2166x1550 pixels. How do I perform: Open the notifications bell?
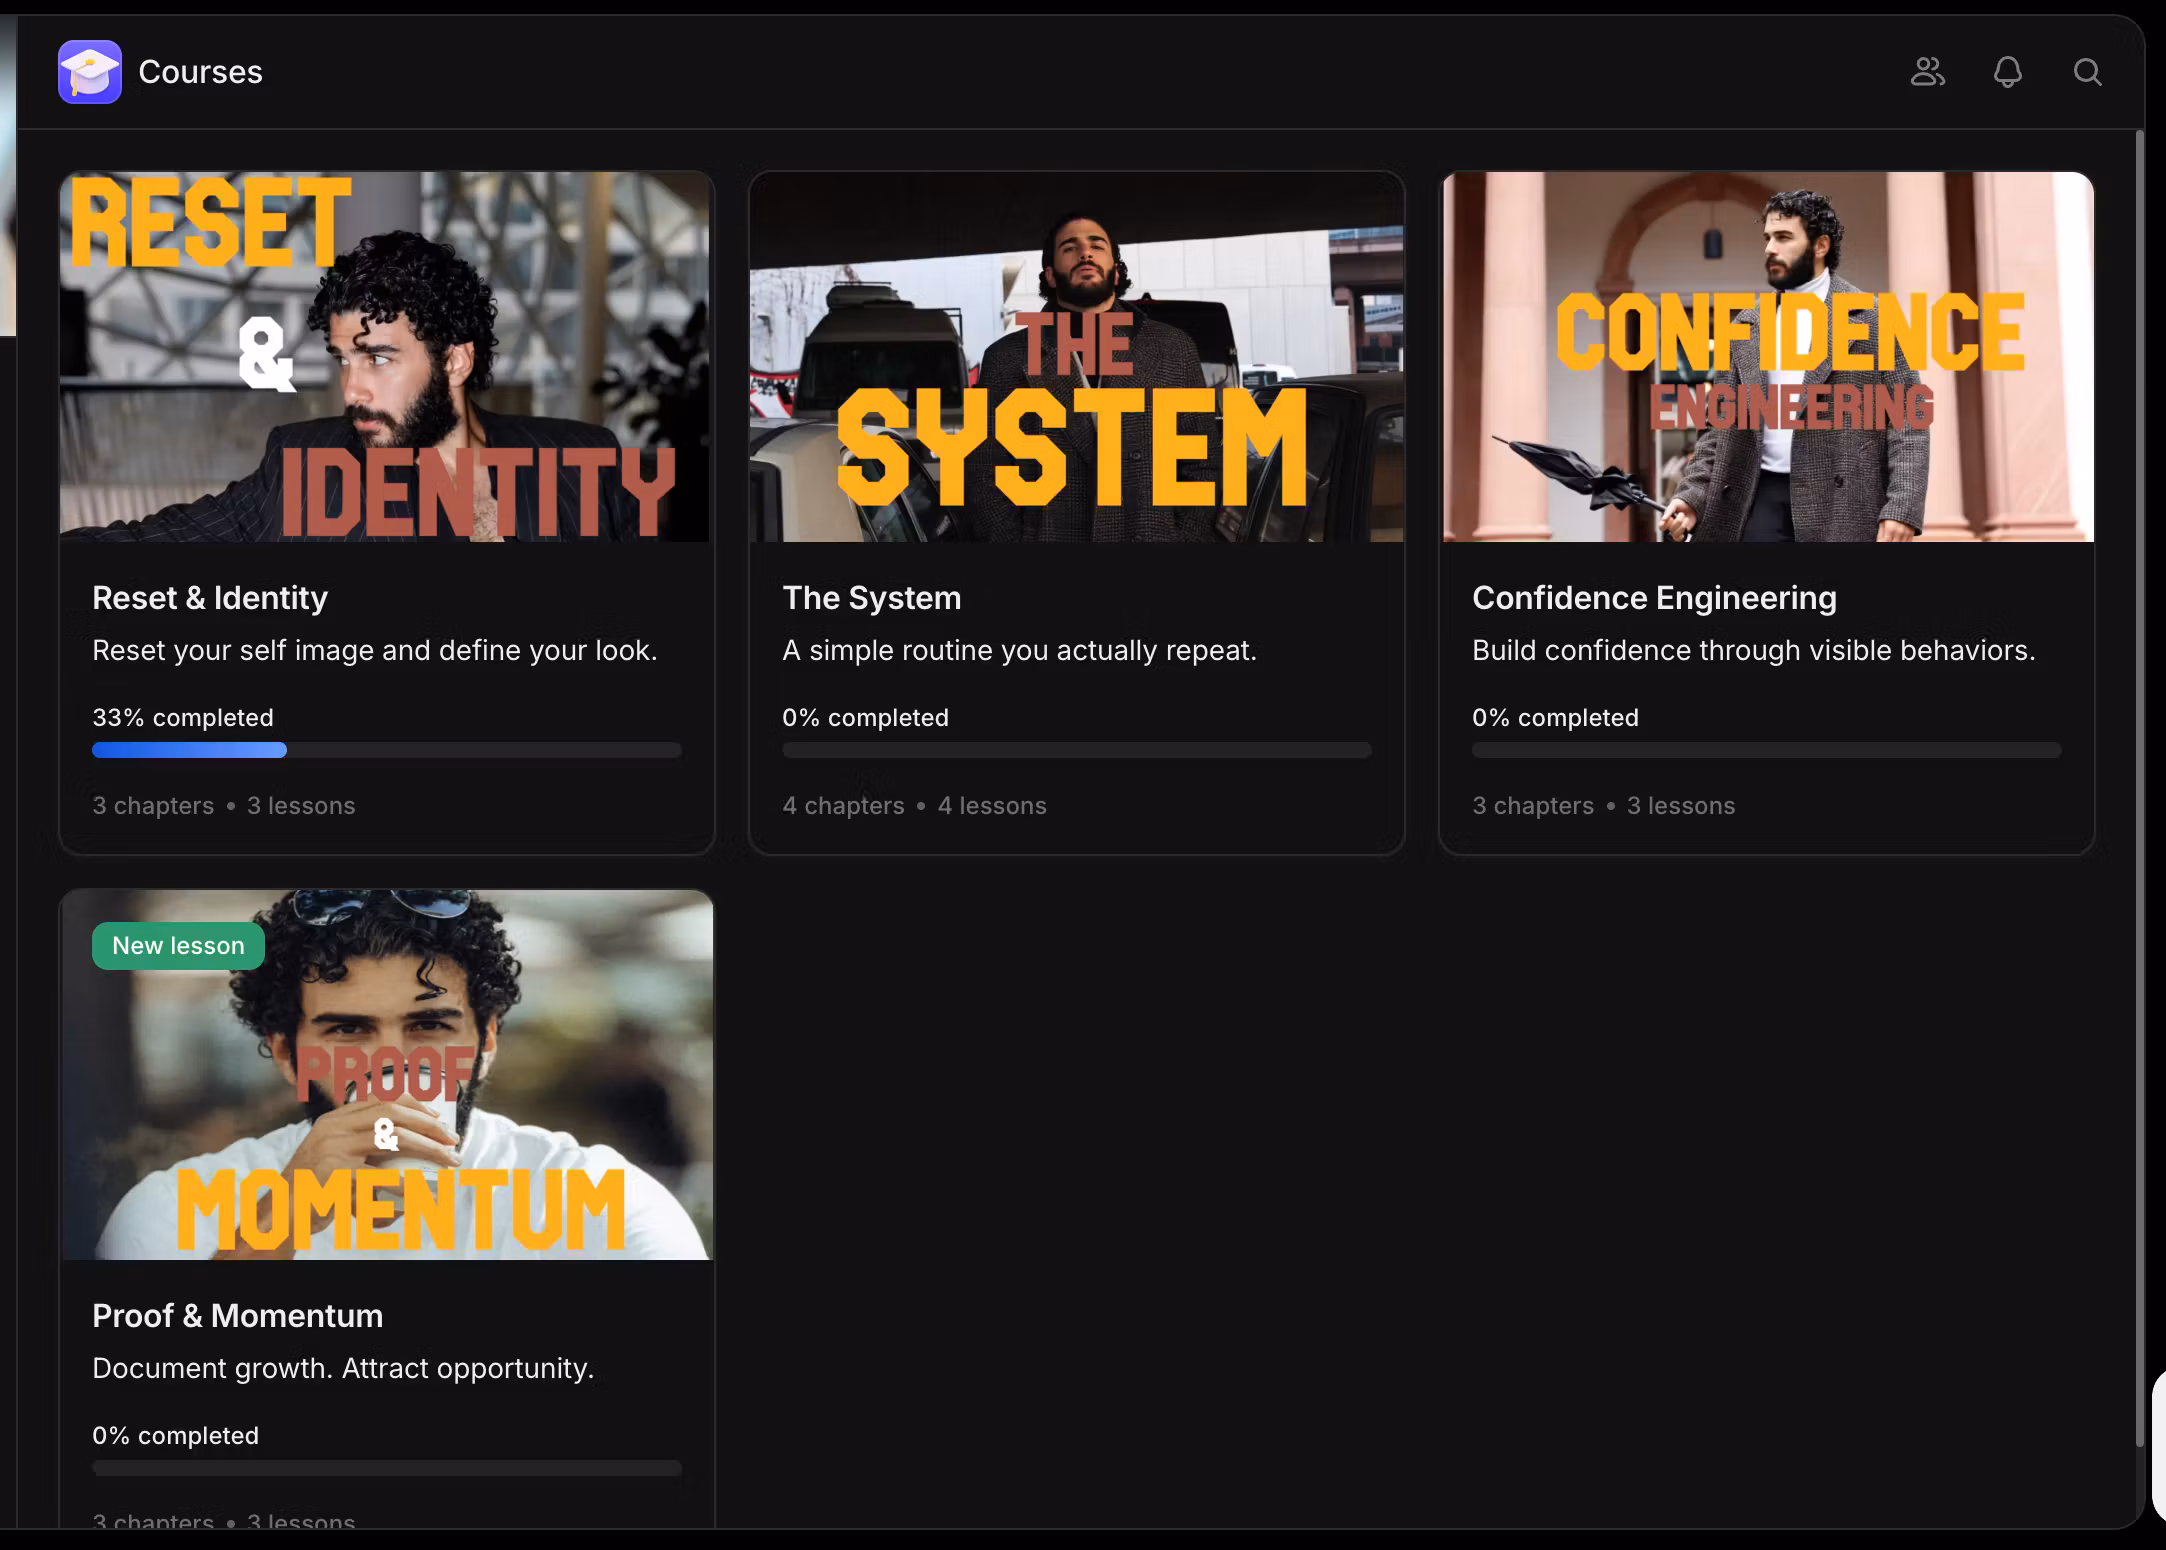(x=2007, y=72)
